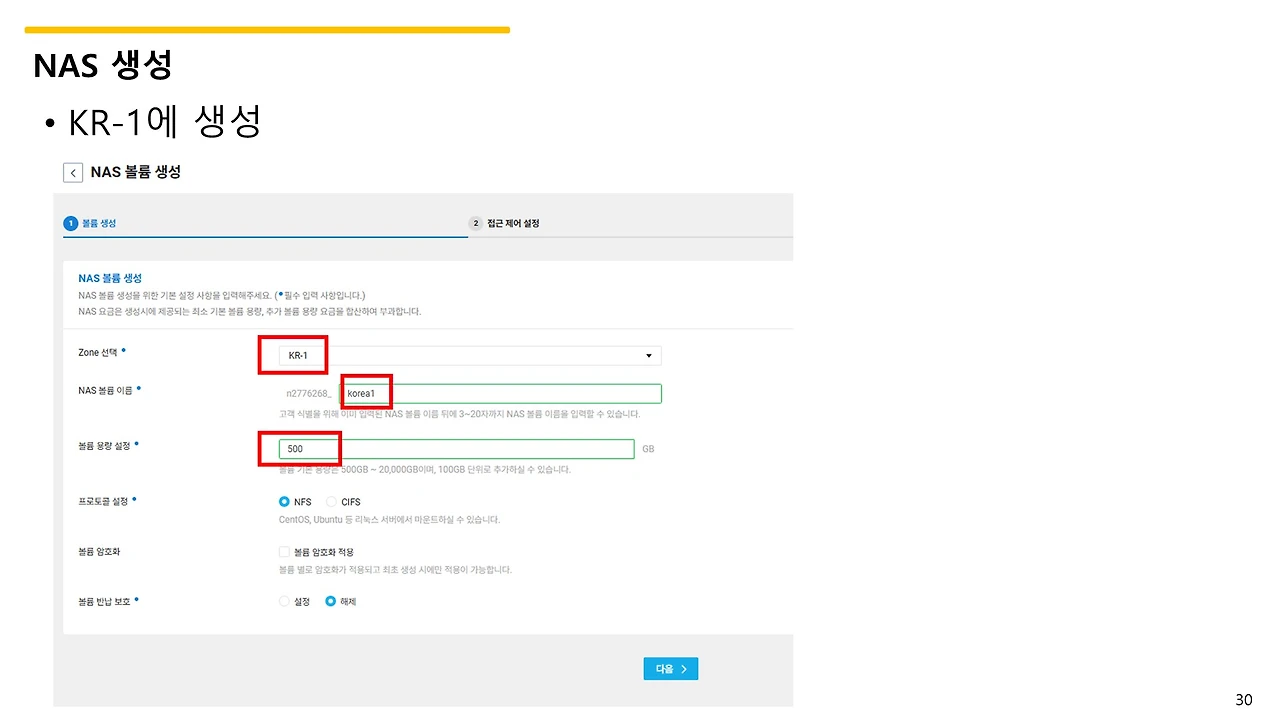Click the GB unit label beside capacity

point(648,449)
